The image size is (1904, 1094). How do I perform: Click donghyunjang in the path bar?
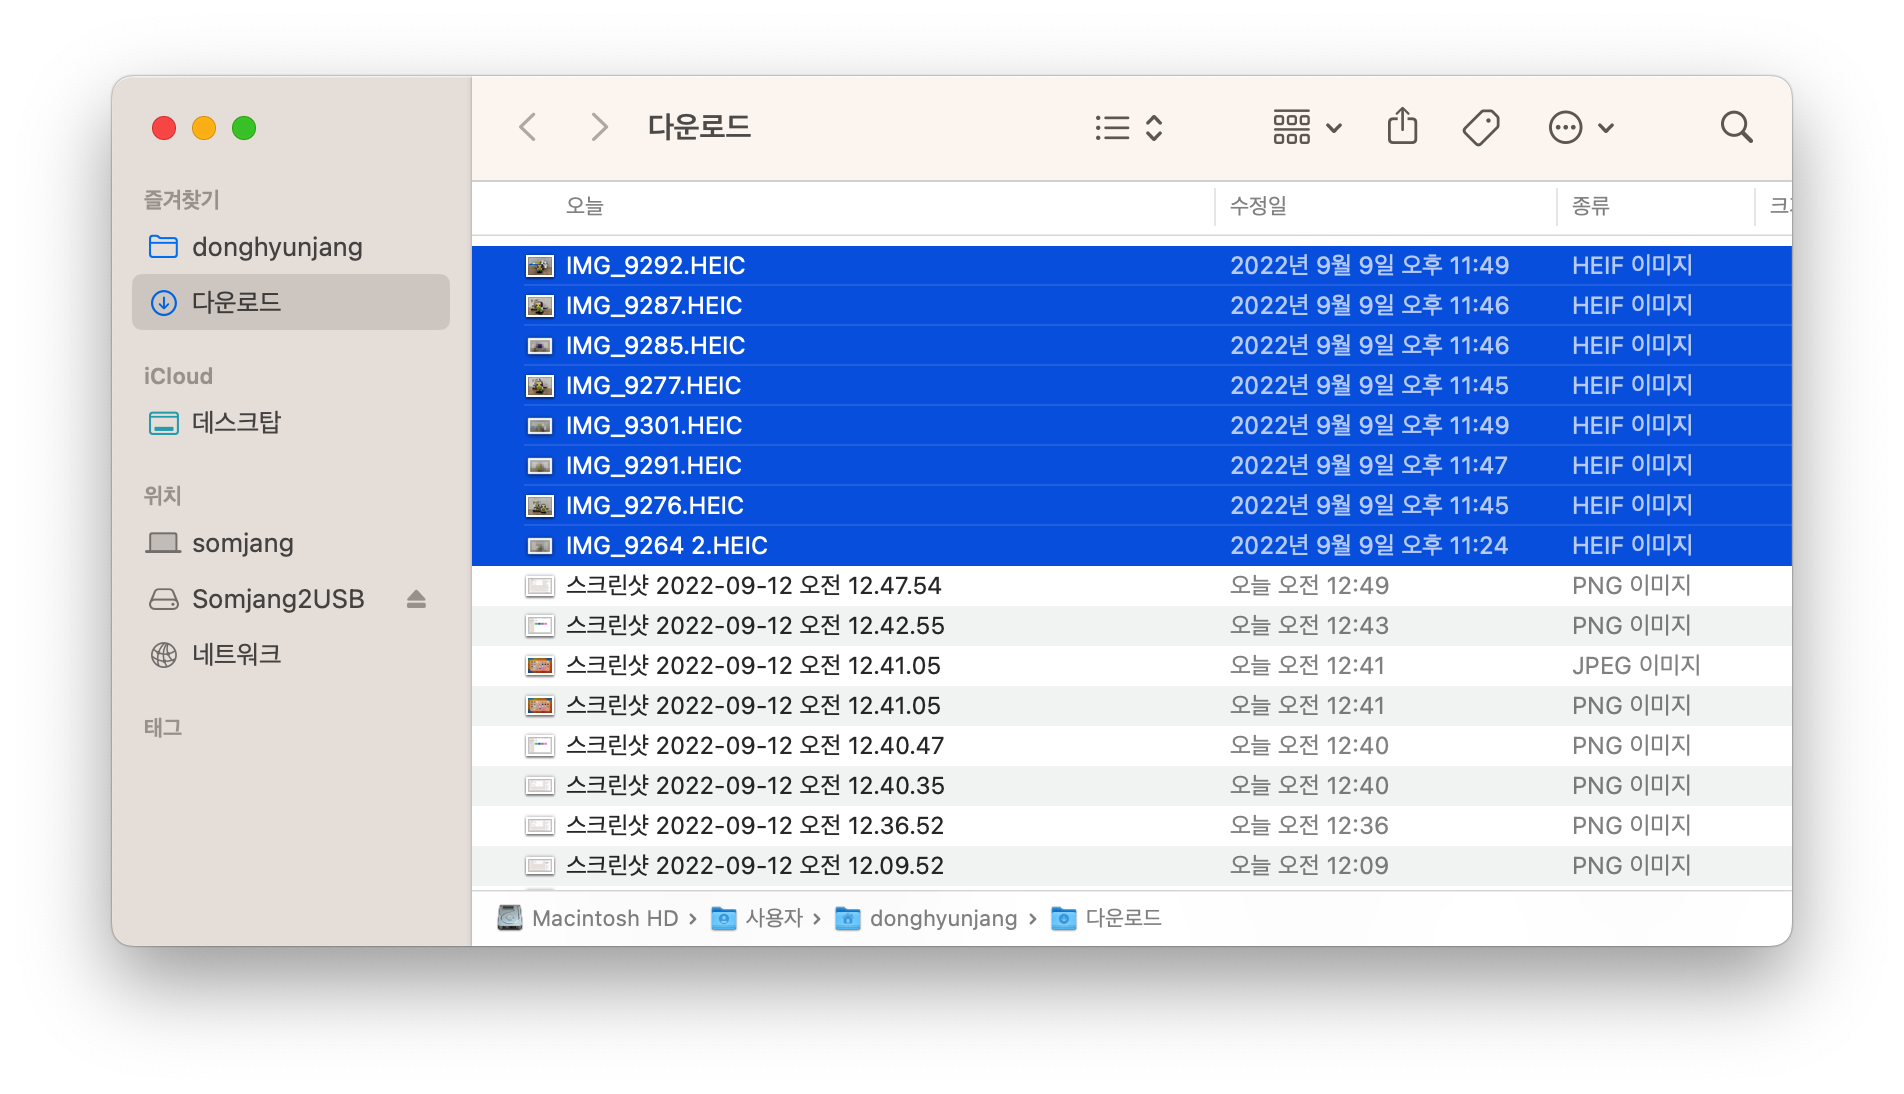click(x=926, y=918)
